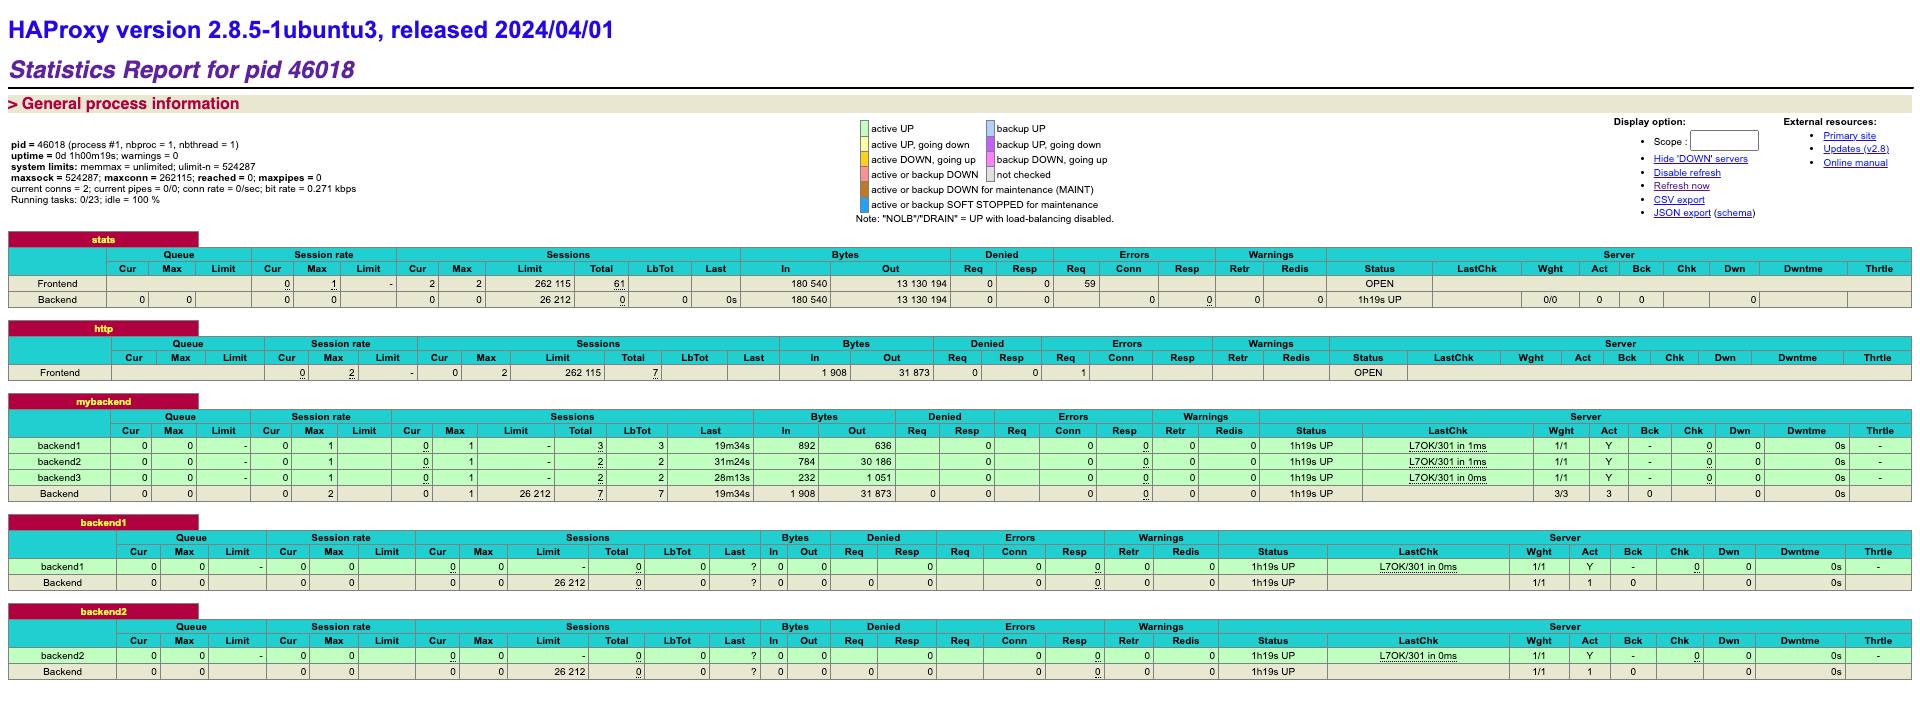The image size is (1920, 718).
Task: Click the Scope text input field
Action: pyautogui.click(x=1723, y=141)
